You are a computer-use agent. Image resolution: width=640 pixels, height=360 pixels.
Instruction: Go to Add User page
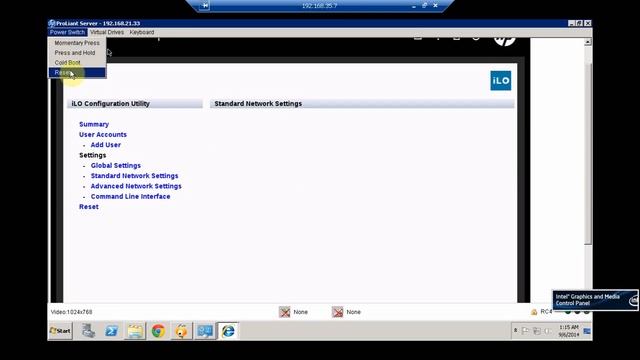(x=106, y=145)
